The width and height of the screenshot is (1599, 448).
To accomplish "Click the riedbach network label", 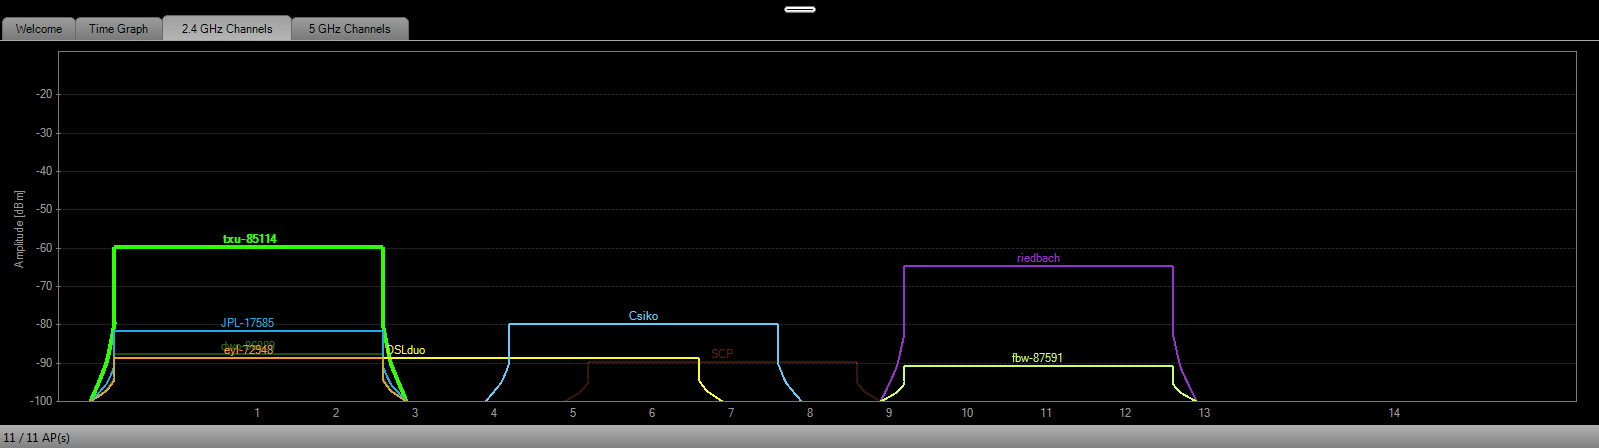I will click(x=1038, y=258).
